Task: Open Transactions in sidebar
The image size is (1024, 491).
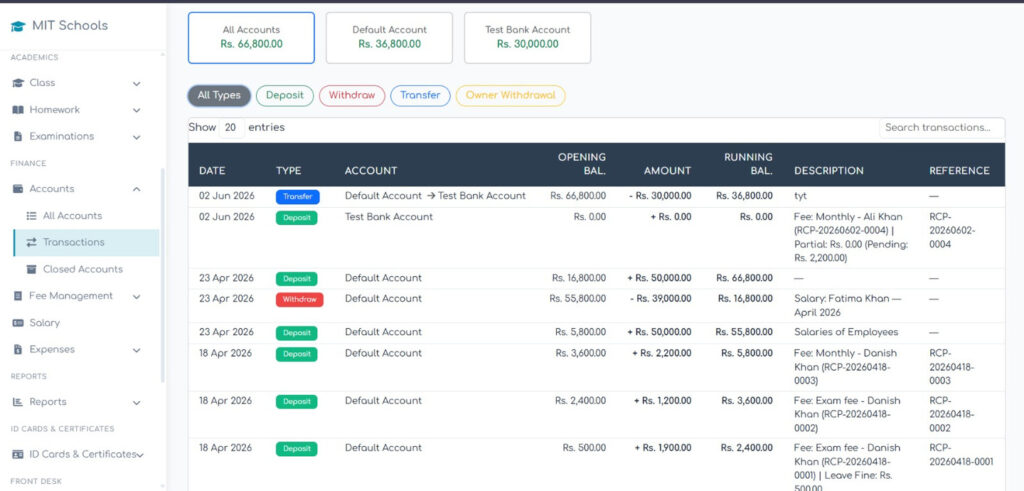Action: [x=86, y=242]
